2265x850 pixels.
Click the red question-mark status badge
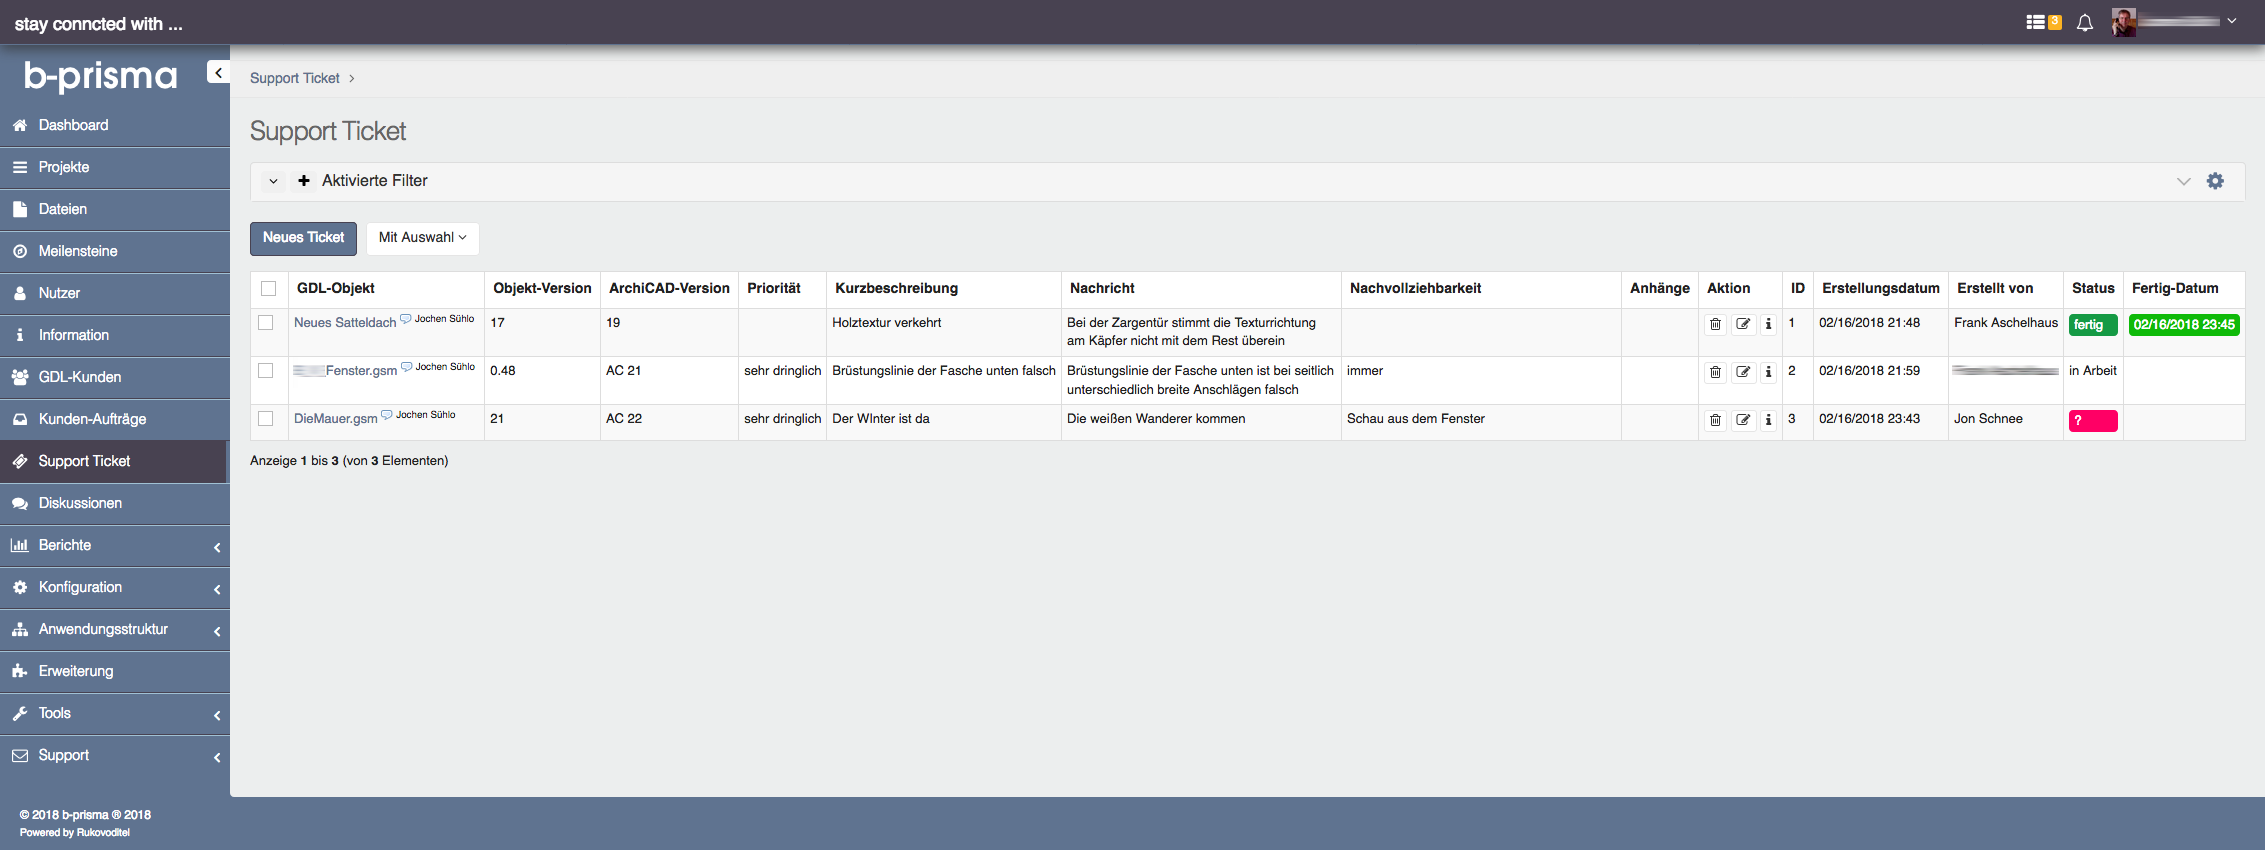coord(2092,421)
